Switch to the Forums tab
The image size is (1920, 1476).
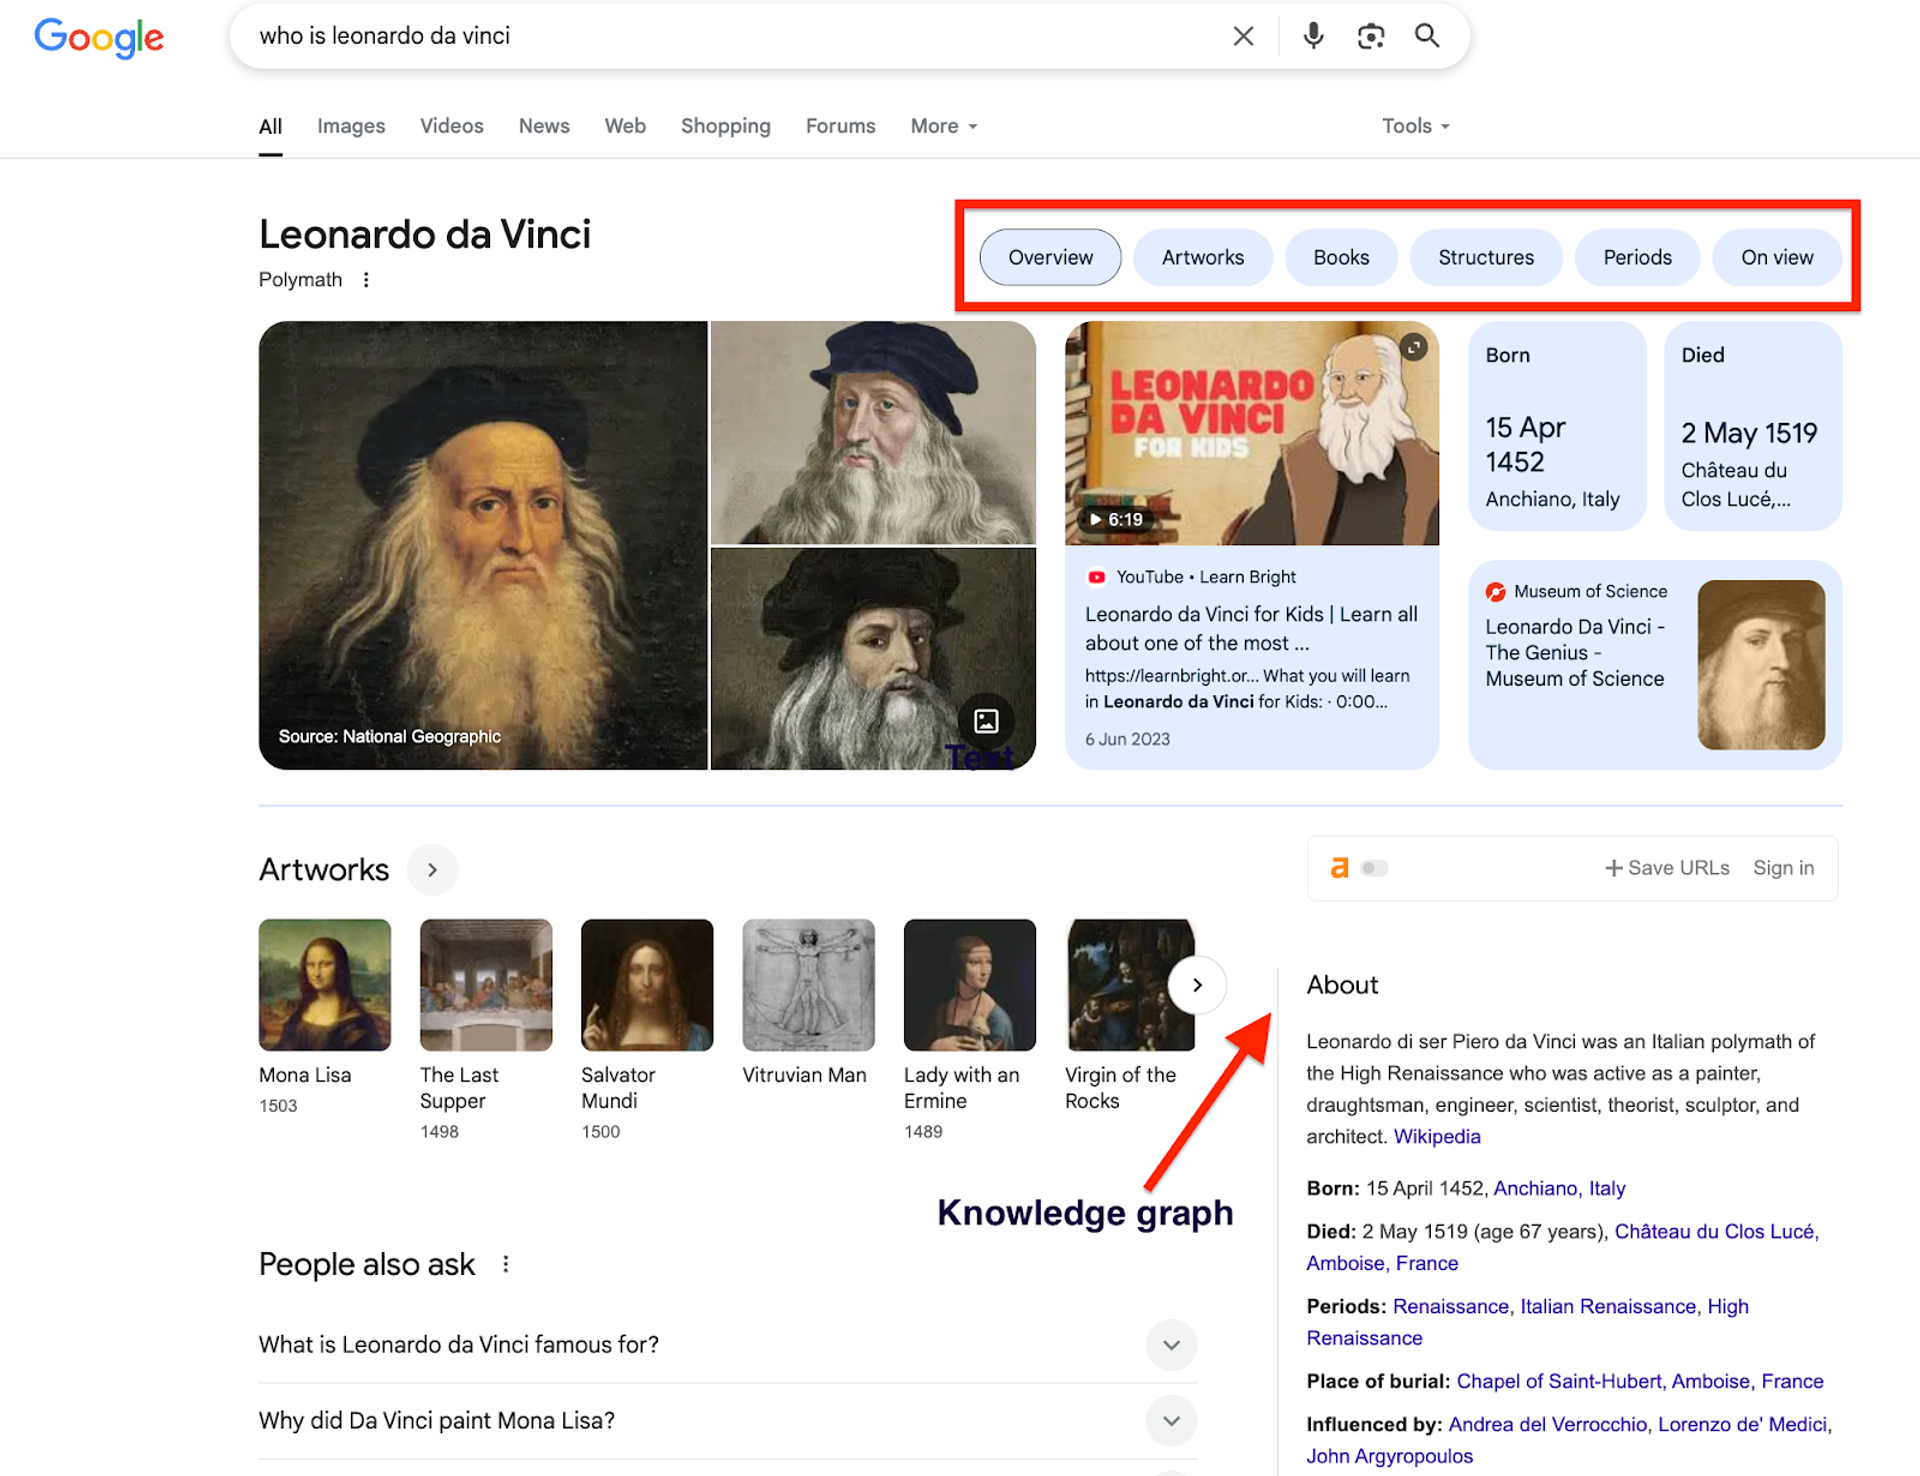[x=840, y=126]
